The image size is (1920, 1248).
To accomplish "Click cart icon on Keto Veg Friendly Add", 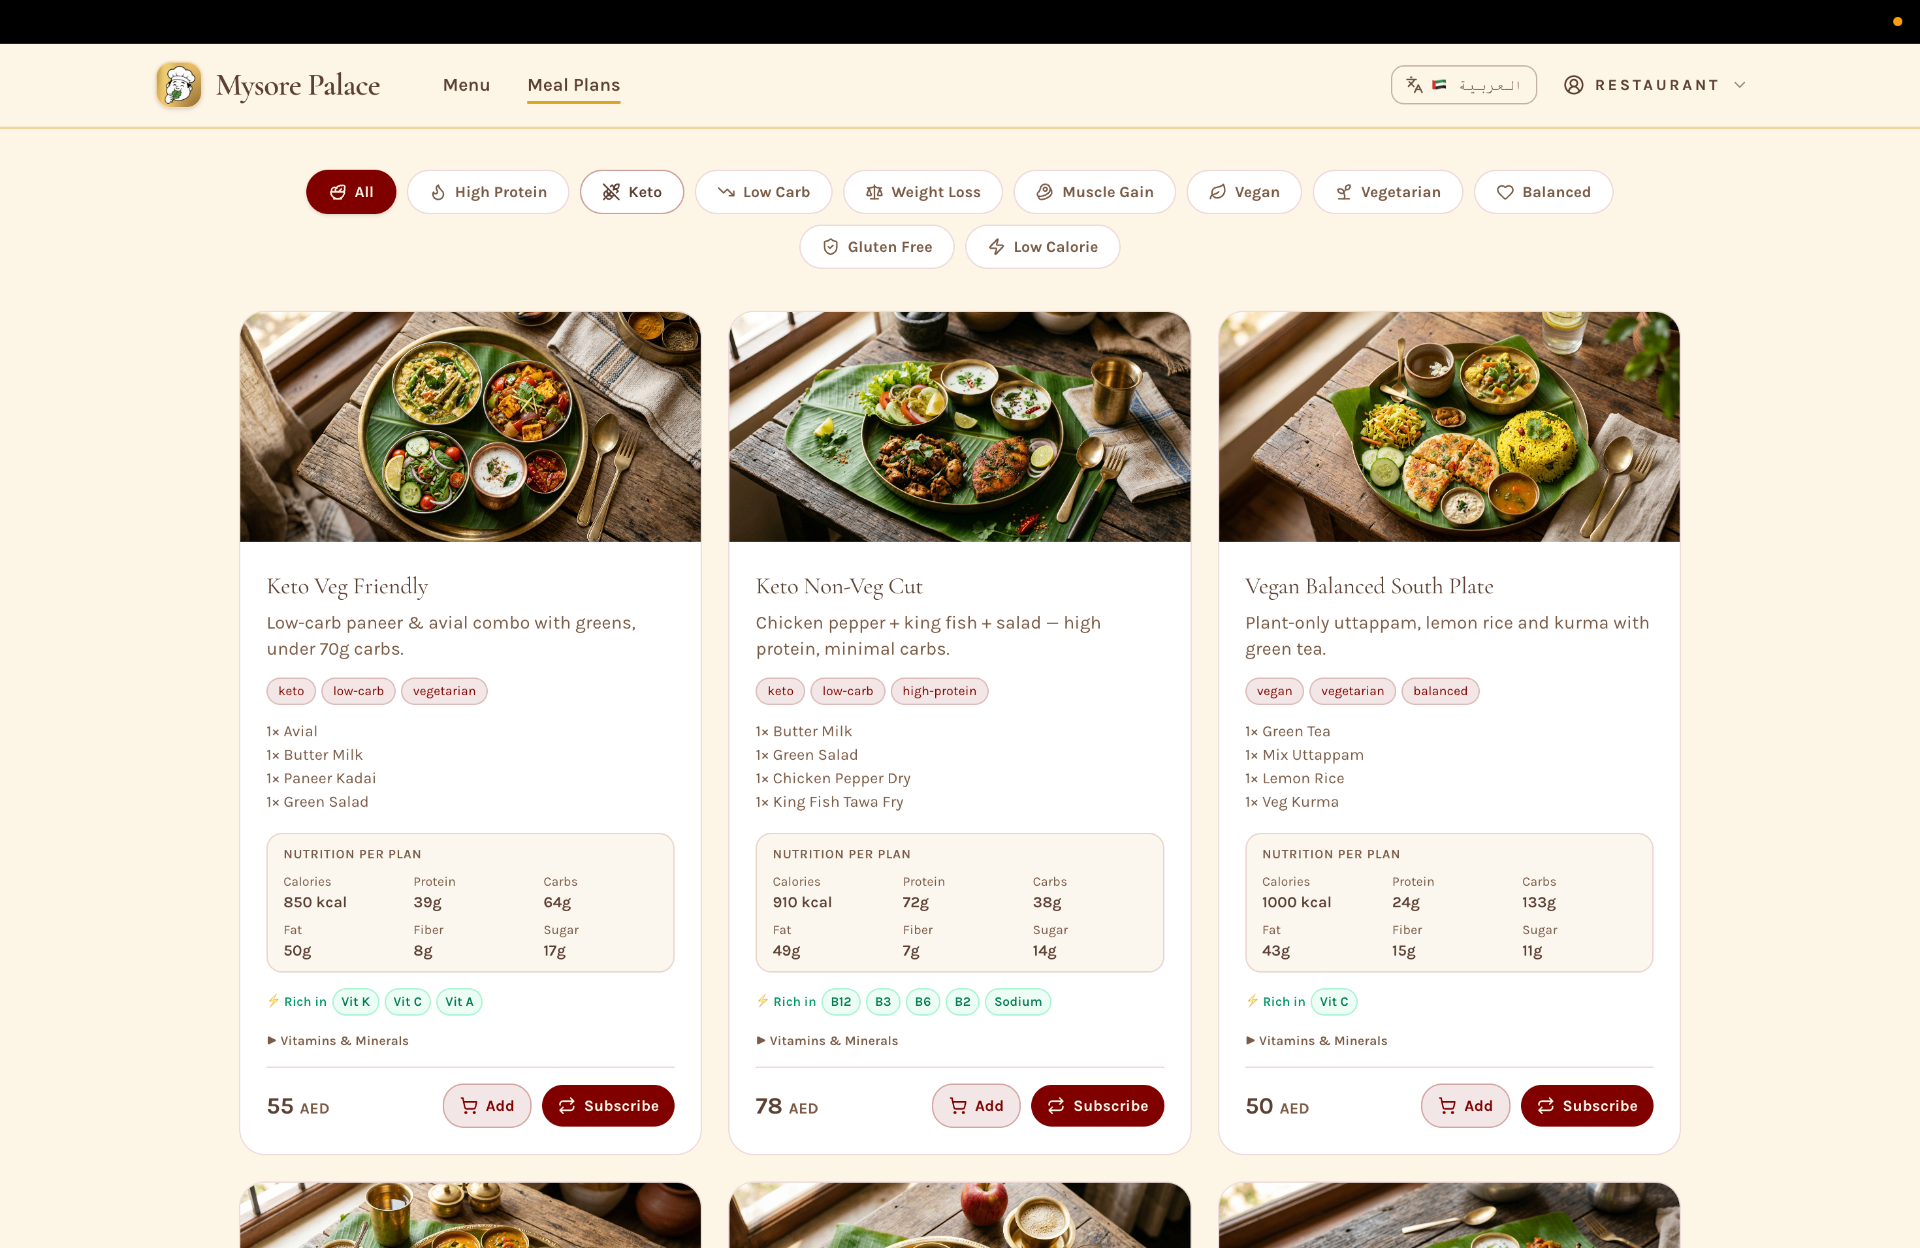I will pos(469,1106).
